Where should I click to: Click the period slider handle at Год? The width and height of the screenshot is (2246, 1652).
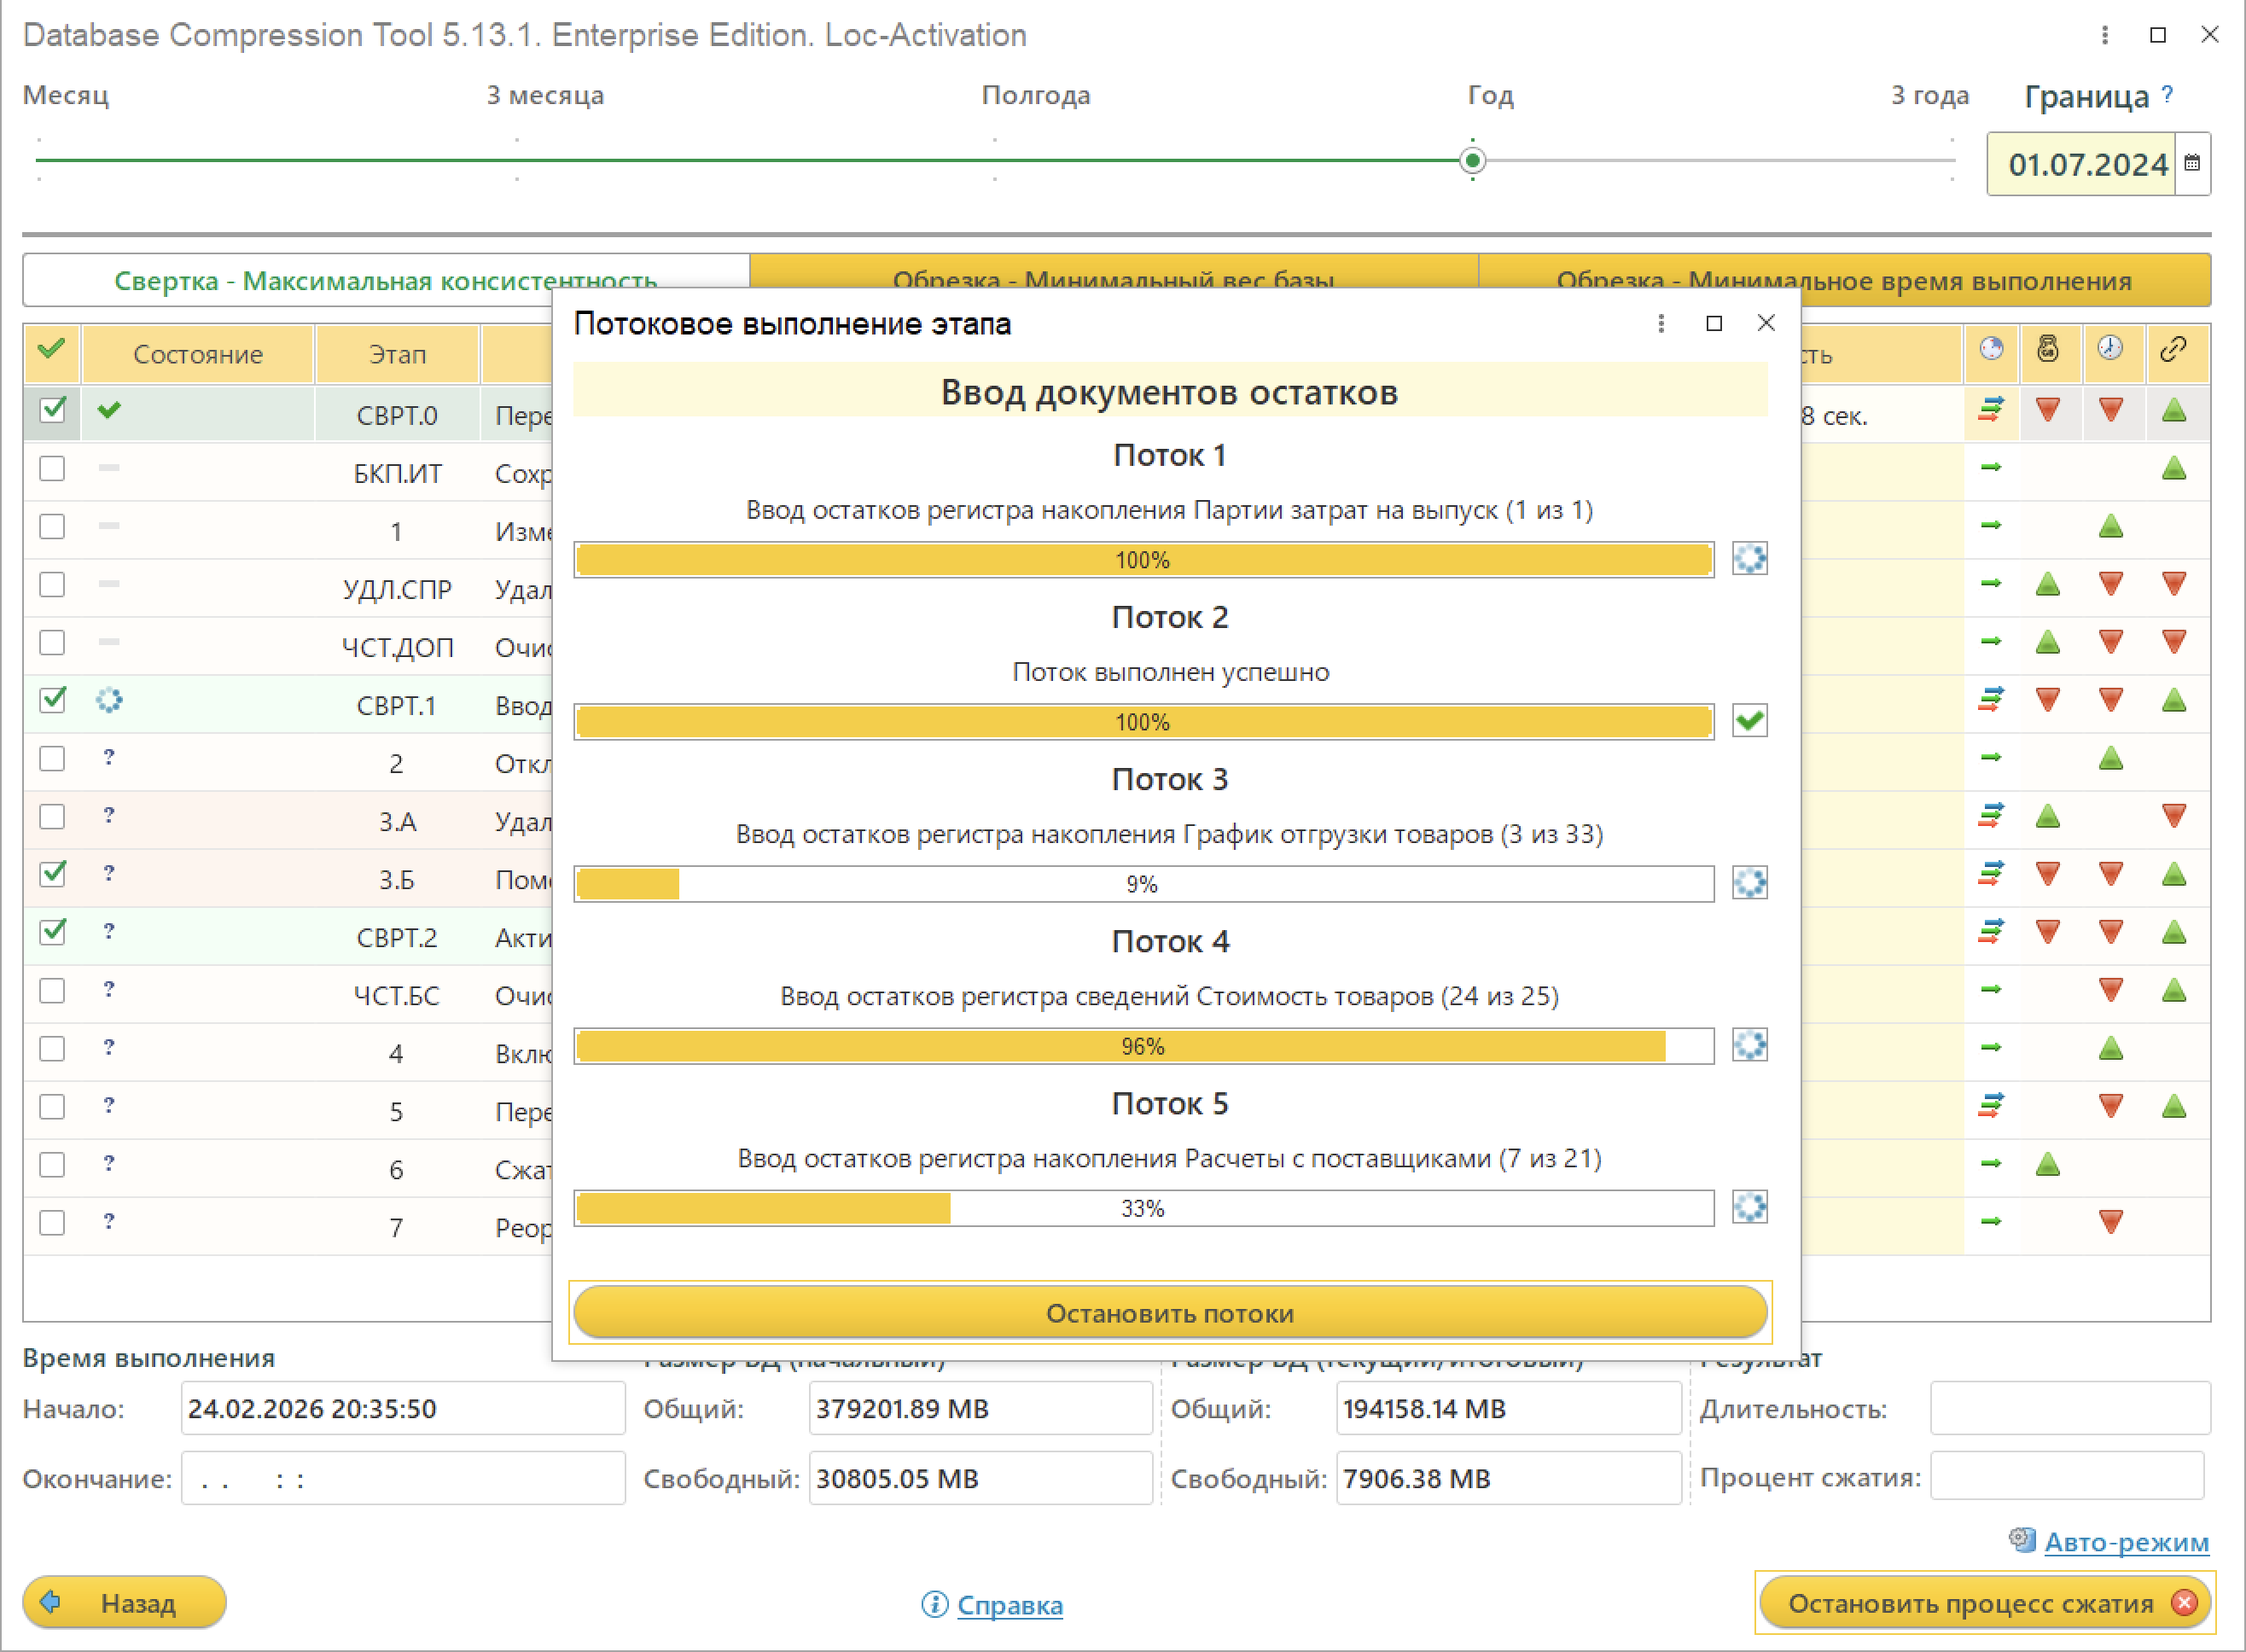pyautogui.click(x=1472, y=161)
